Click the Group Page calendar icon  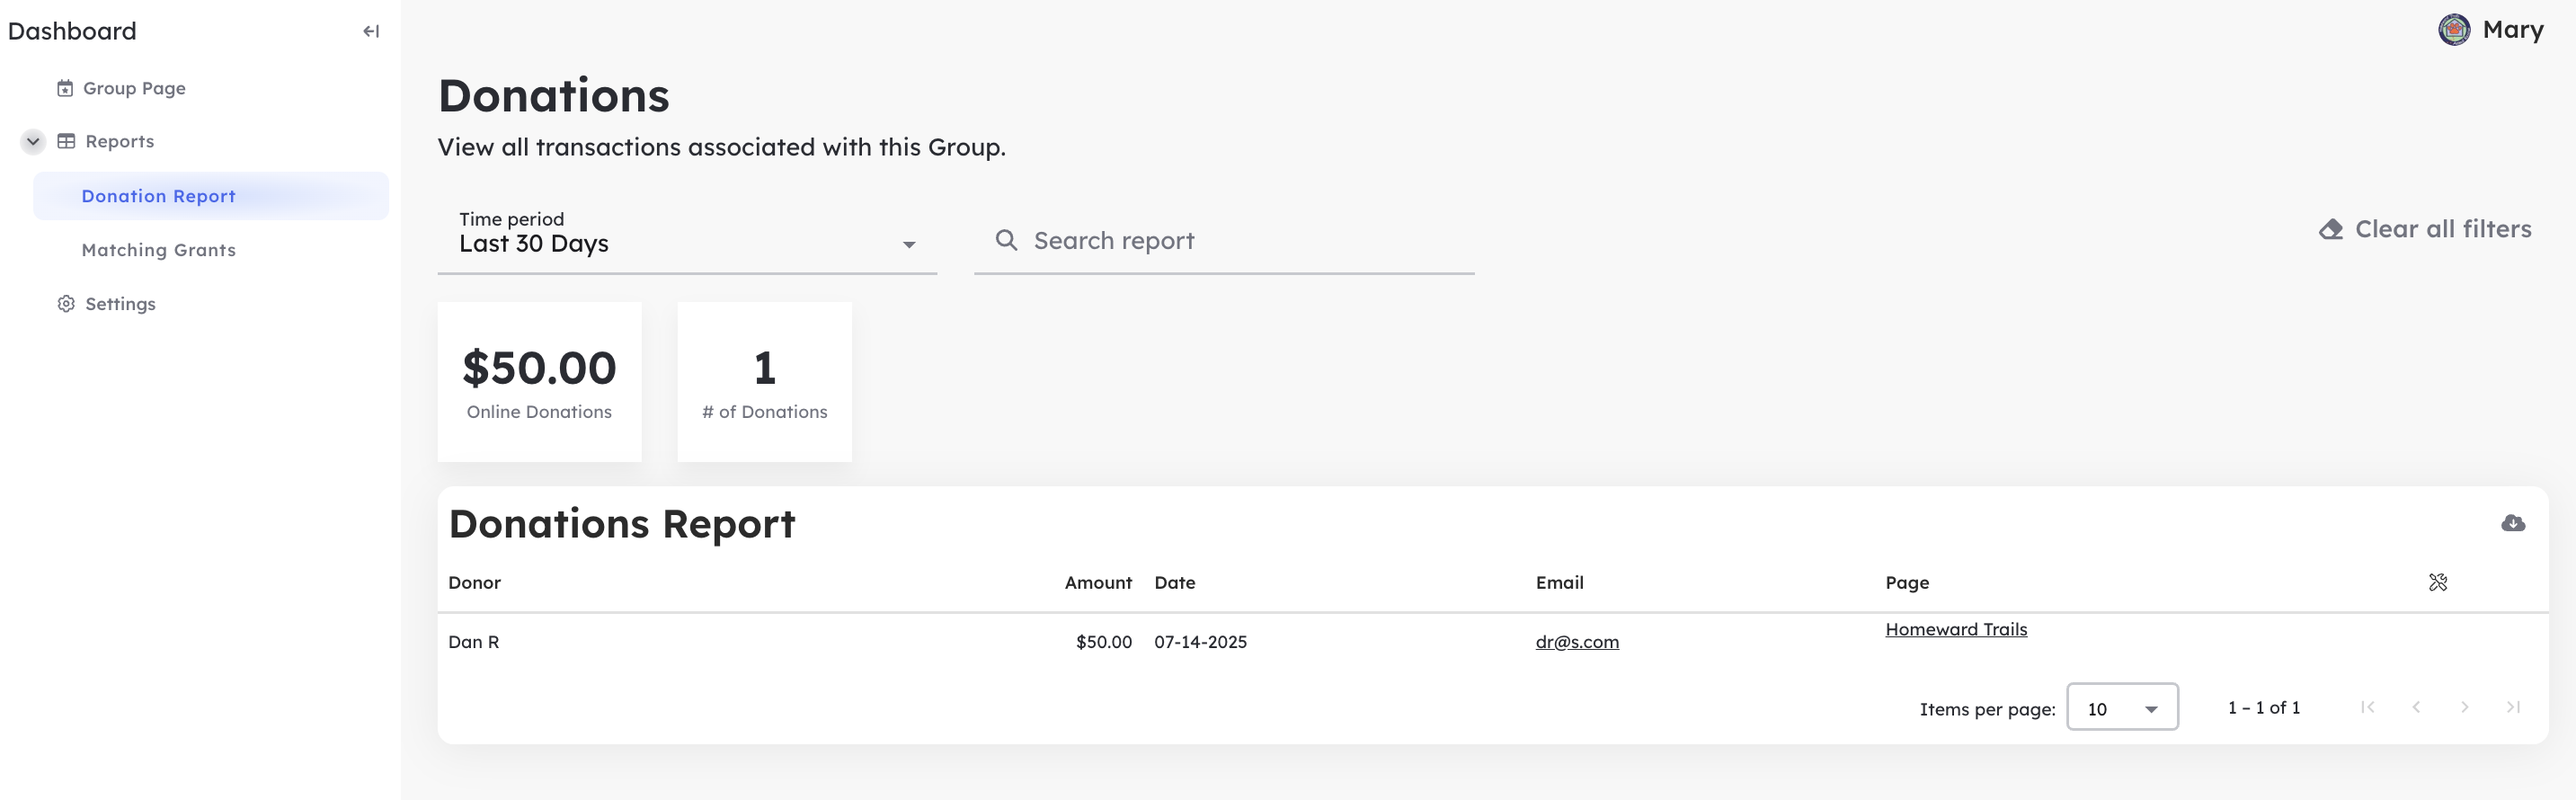pyautogui.click(x=65, y=88)
